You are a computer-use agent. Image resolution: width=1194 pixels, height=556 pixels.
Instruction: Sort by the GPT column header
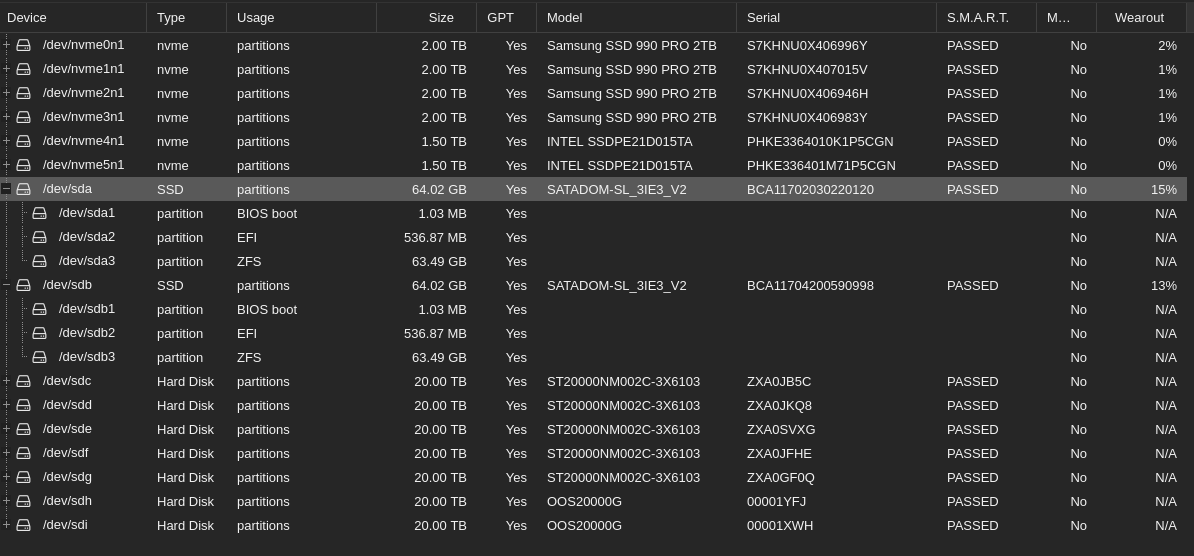click(506, 18)
